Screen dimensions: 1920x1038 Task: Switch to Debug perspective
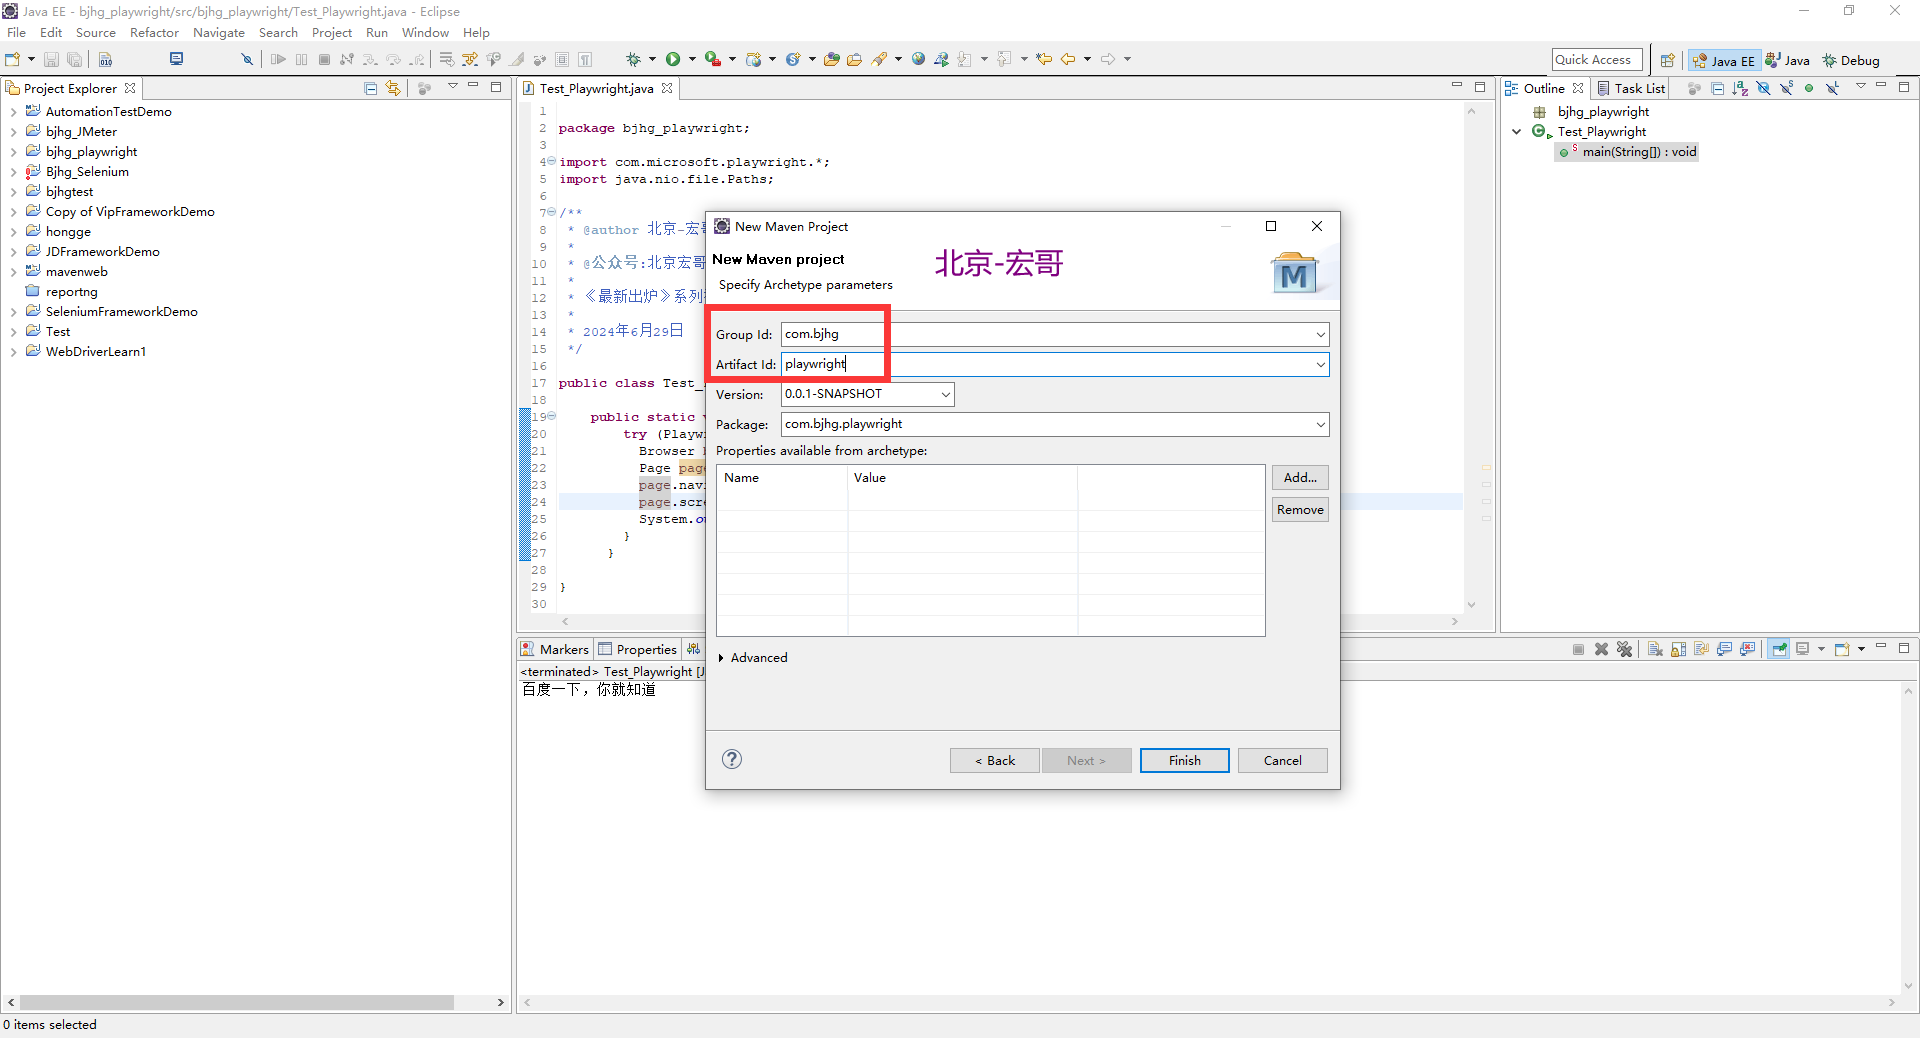coord(1851,61)
